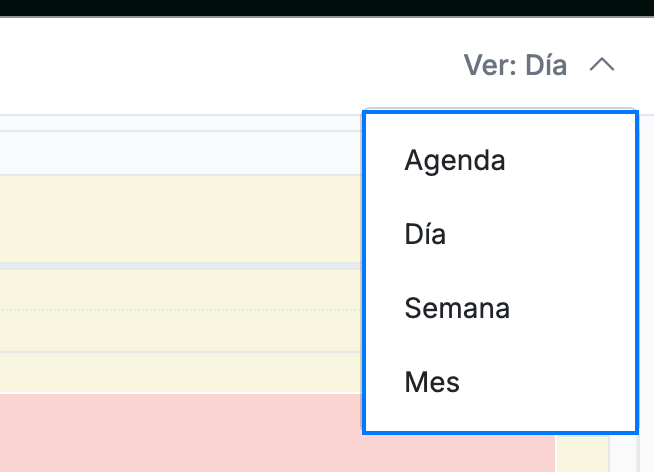Collapse the view menu using the chevron icon
The image size is (654, 472).
point(601,65)
